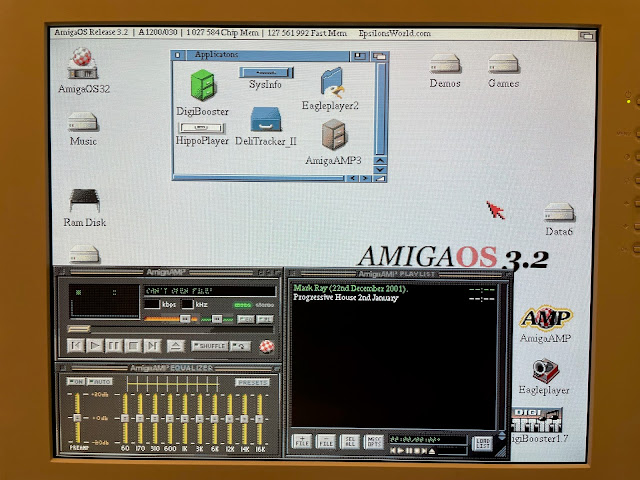Select the Ram Disk icon
The height and width of the screenshot is (480, 640).
pos(84,200)
